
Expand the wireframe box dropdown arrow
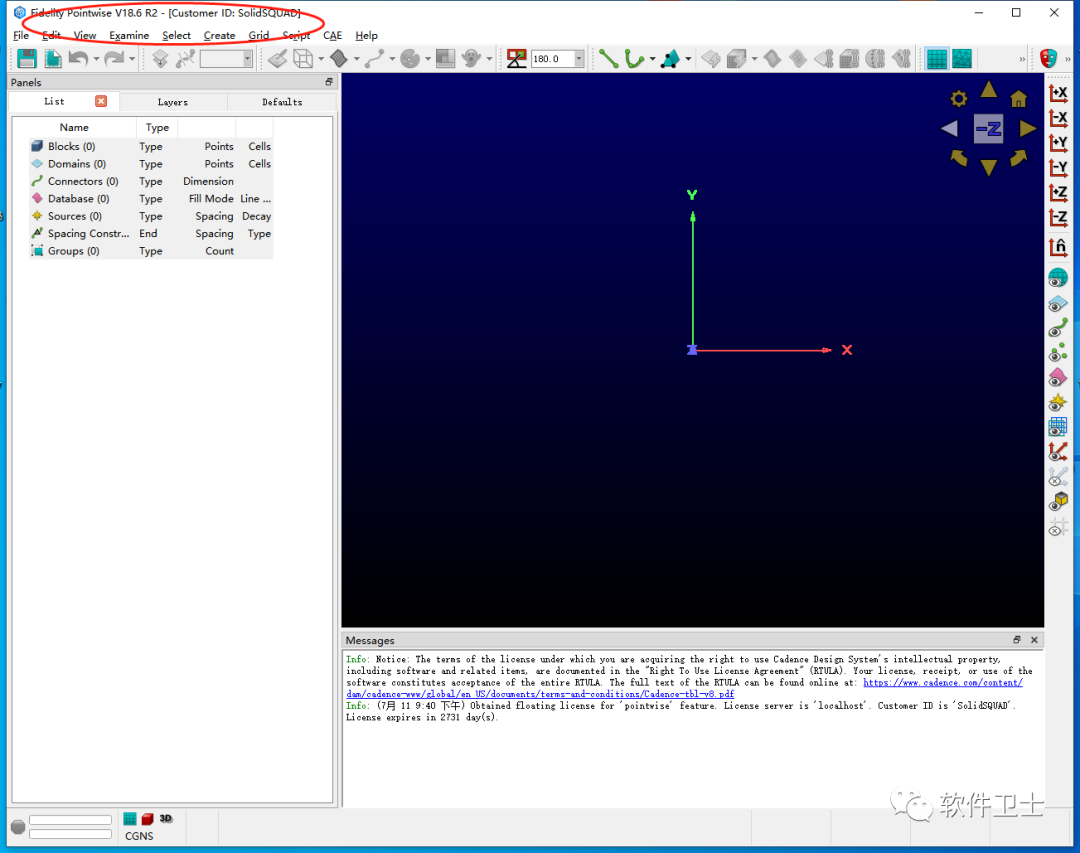(321, 59)
